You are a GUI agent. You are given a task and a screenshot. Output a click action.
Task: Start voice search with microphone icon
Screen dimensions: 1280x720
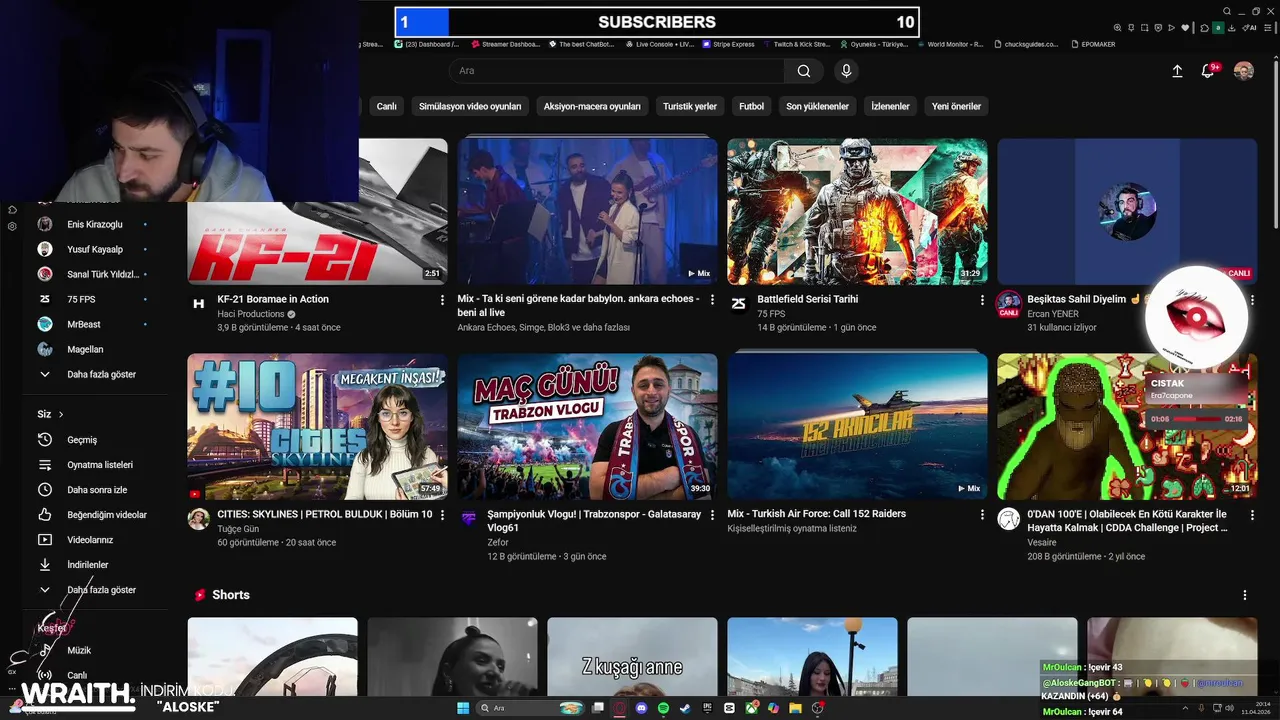click(846, 71)
